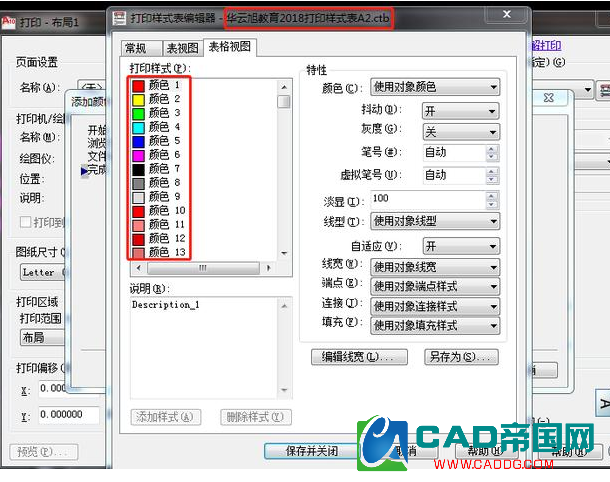Click the '颜色 11' list row

tap(159, 225)
